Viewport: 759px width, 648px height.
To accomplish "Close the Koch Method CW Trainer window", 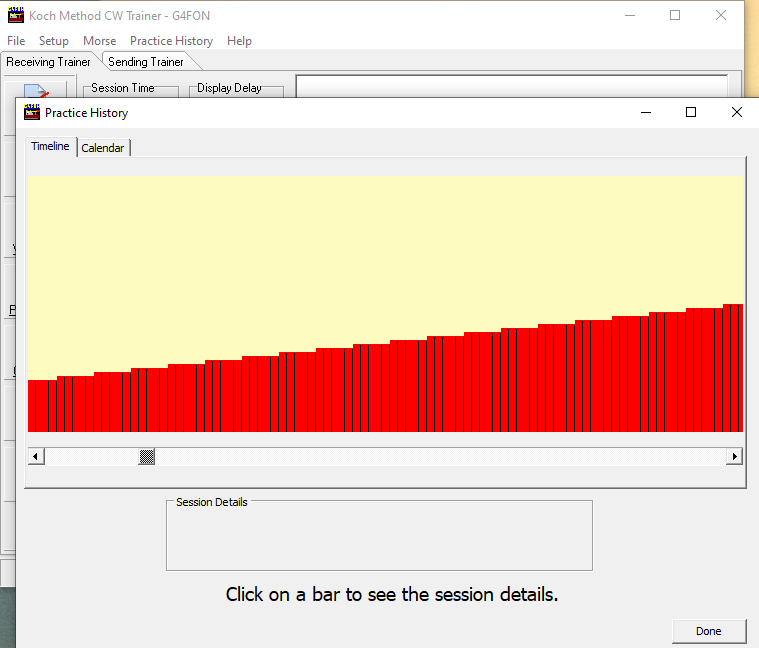I will point(721,15).
